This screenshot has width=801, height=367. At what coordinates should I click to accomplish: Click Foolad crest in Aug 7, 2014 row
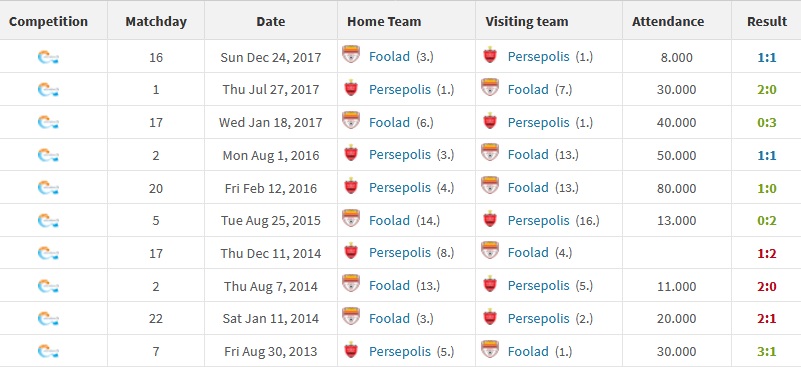pyautogui.click(x=351, y=284)
